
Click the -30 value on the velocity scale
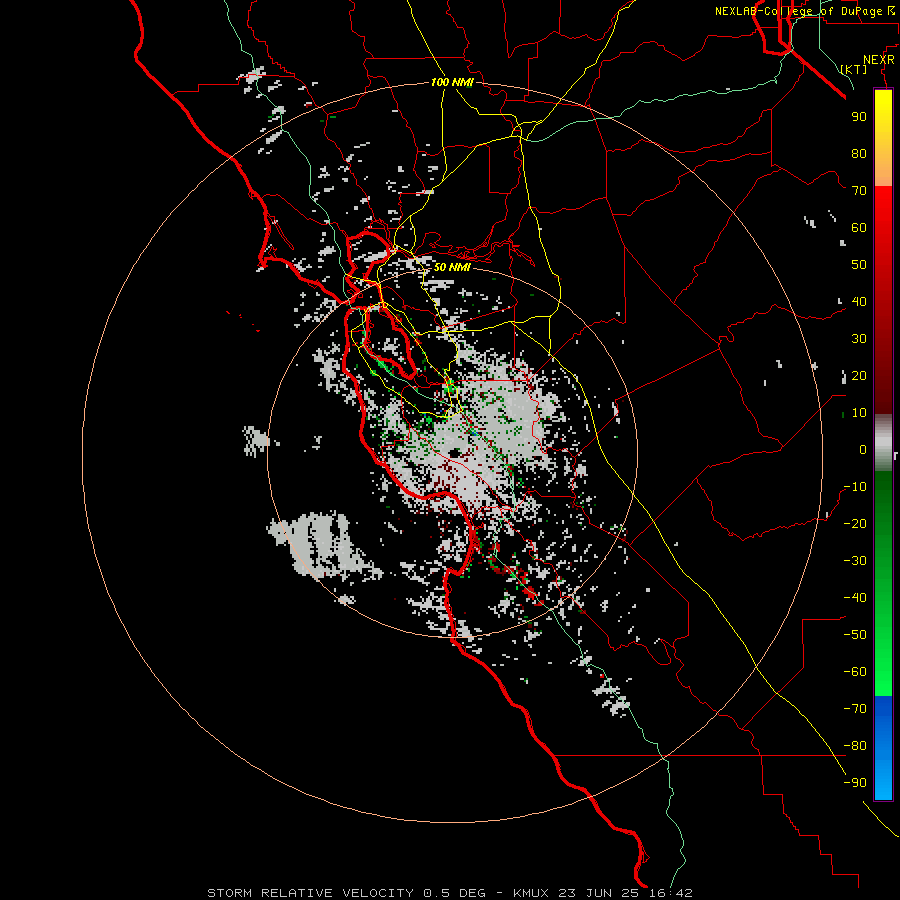tap(855, 561)
